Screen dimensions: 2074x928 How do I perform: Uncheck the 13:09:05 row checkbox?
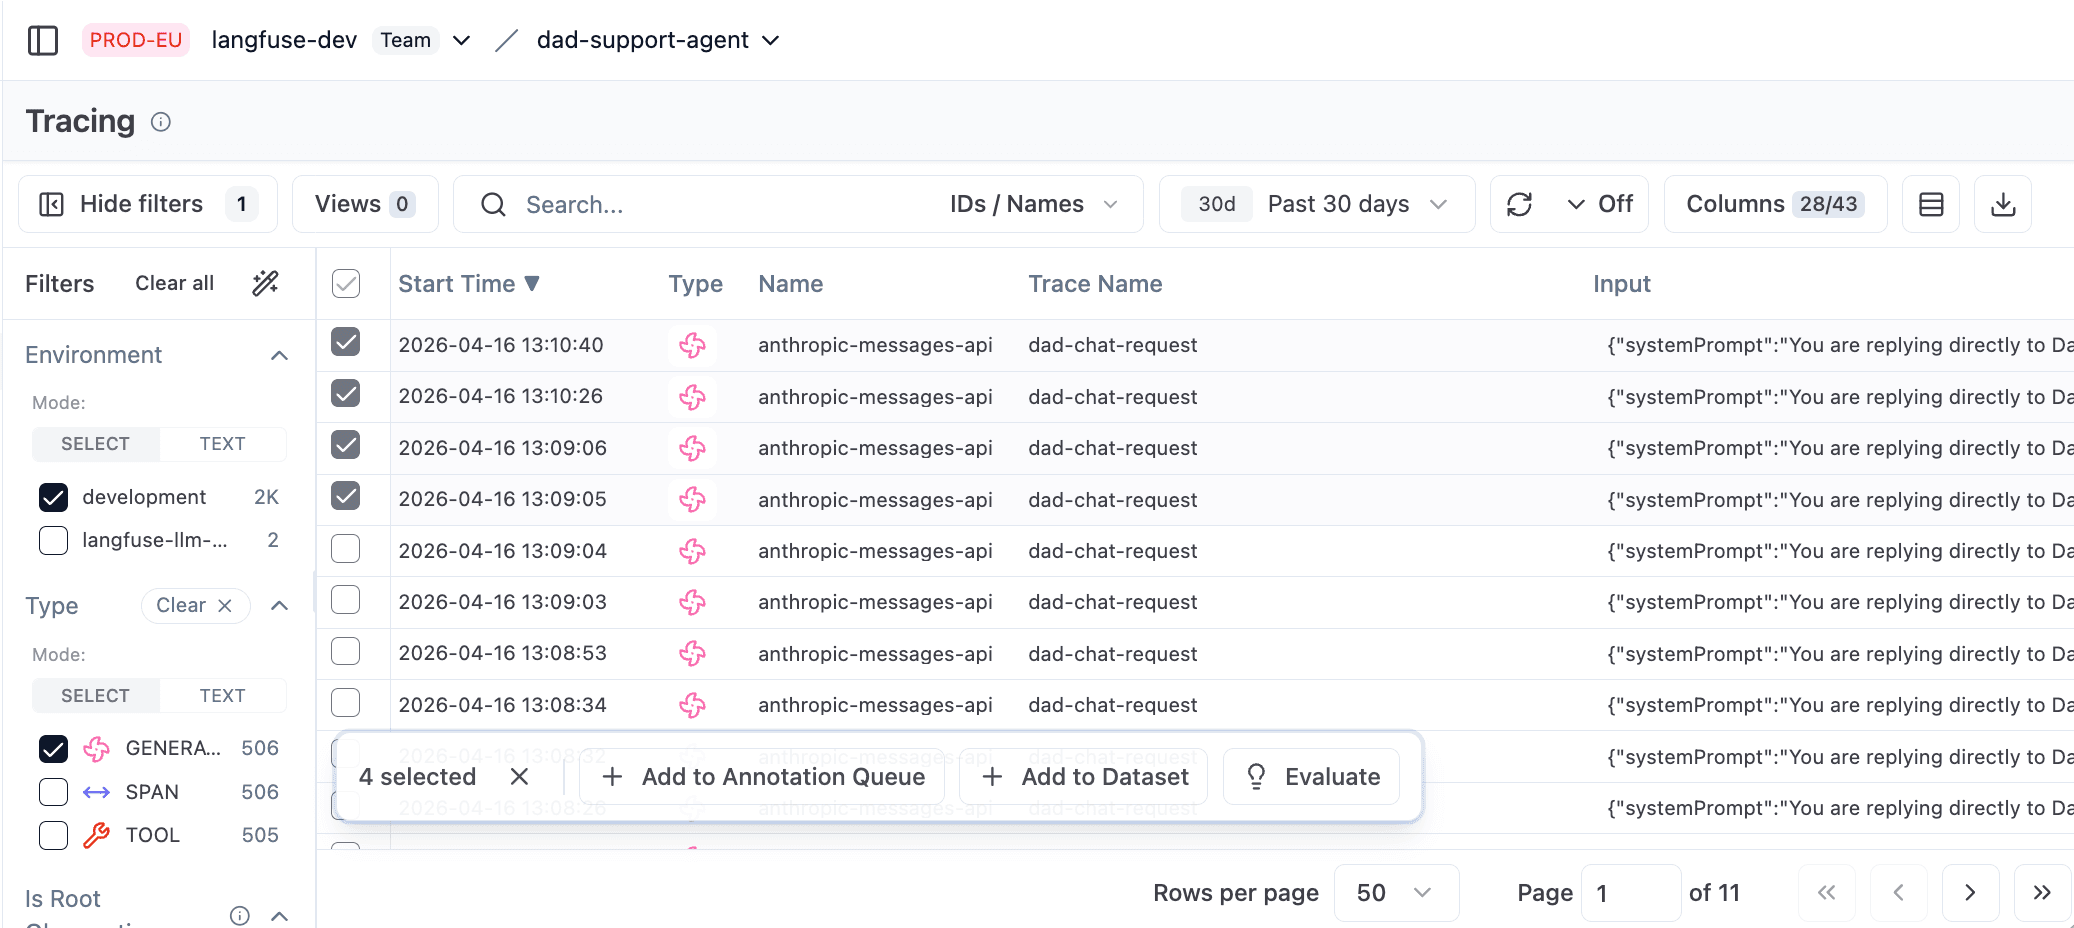(x=346, y=496)
